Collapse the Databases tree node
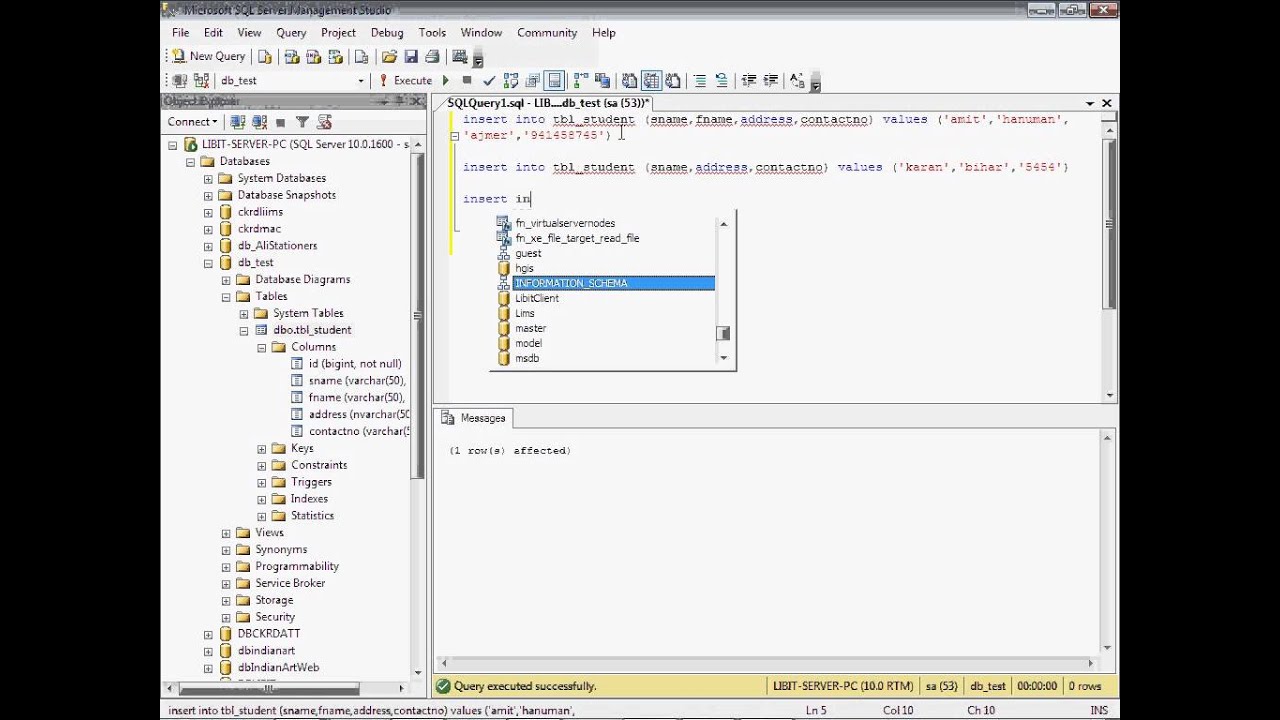The image size is (1280, 720). tap(190, 161)
